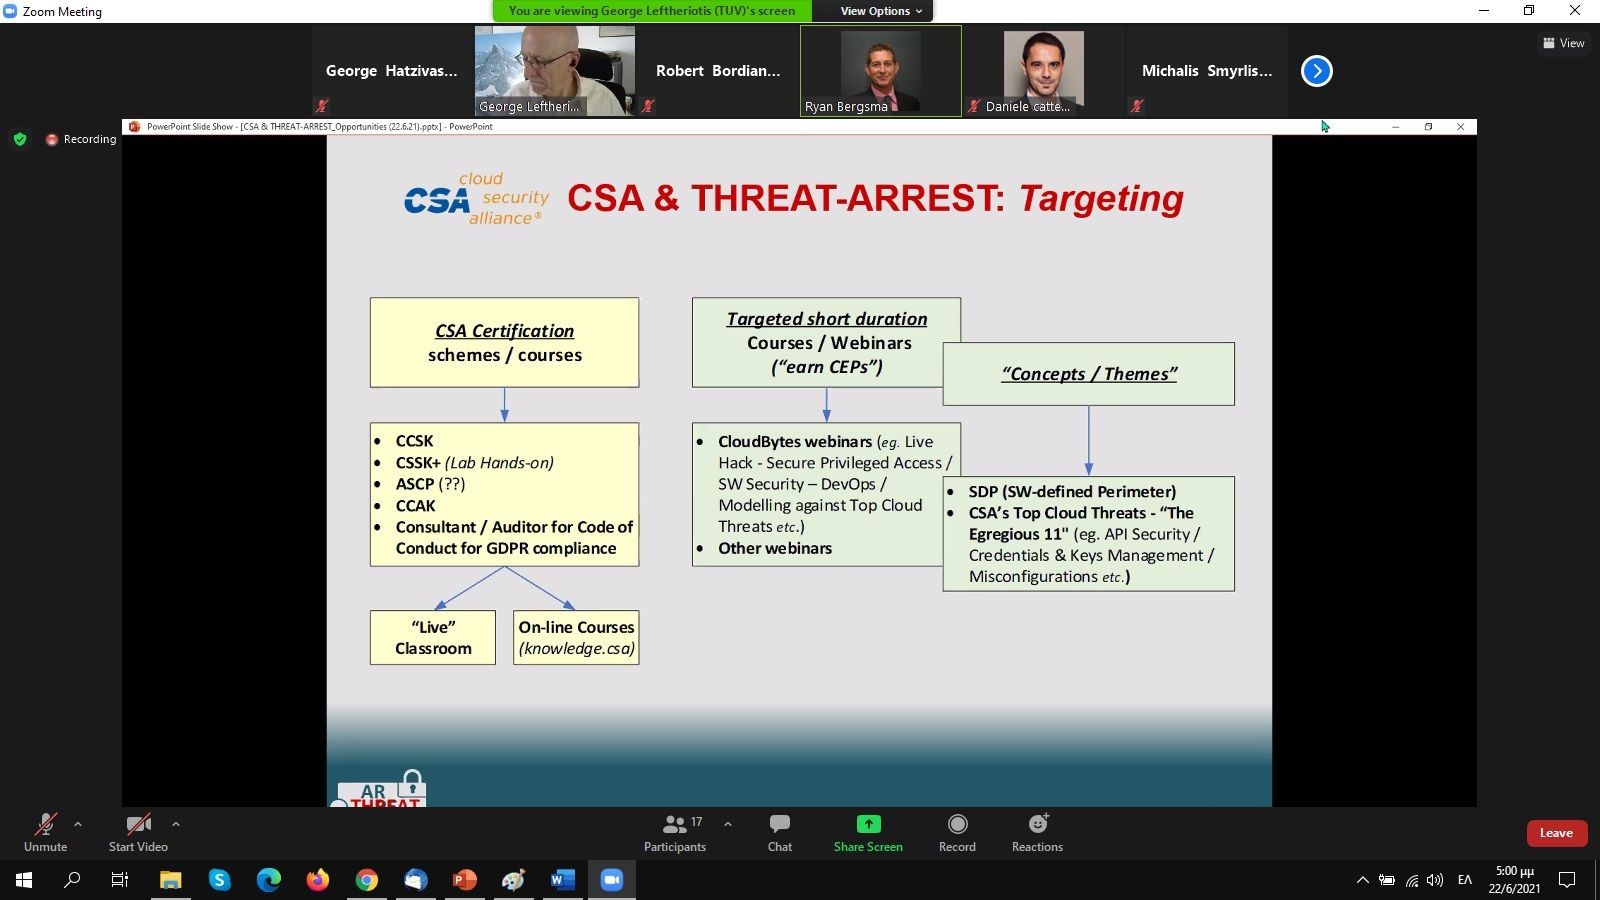This screenshot has height=900, width=1600.
Task: Select George Hatzivas participant tile
Action: [x=391, y=71]
